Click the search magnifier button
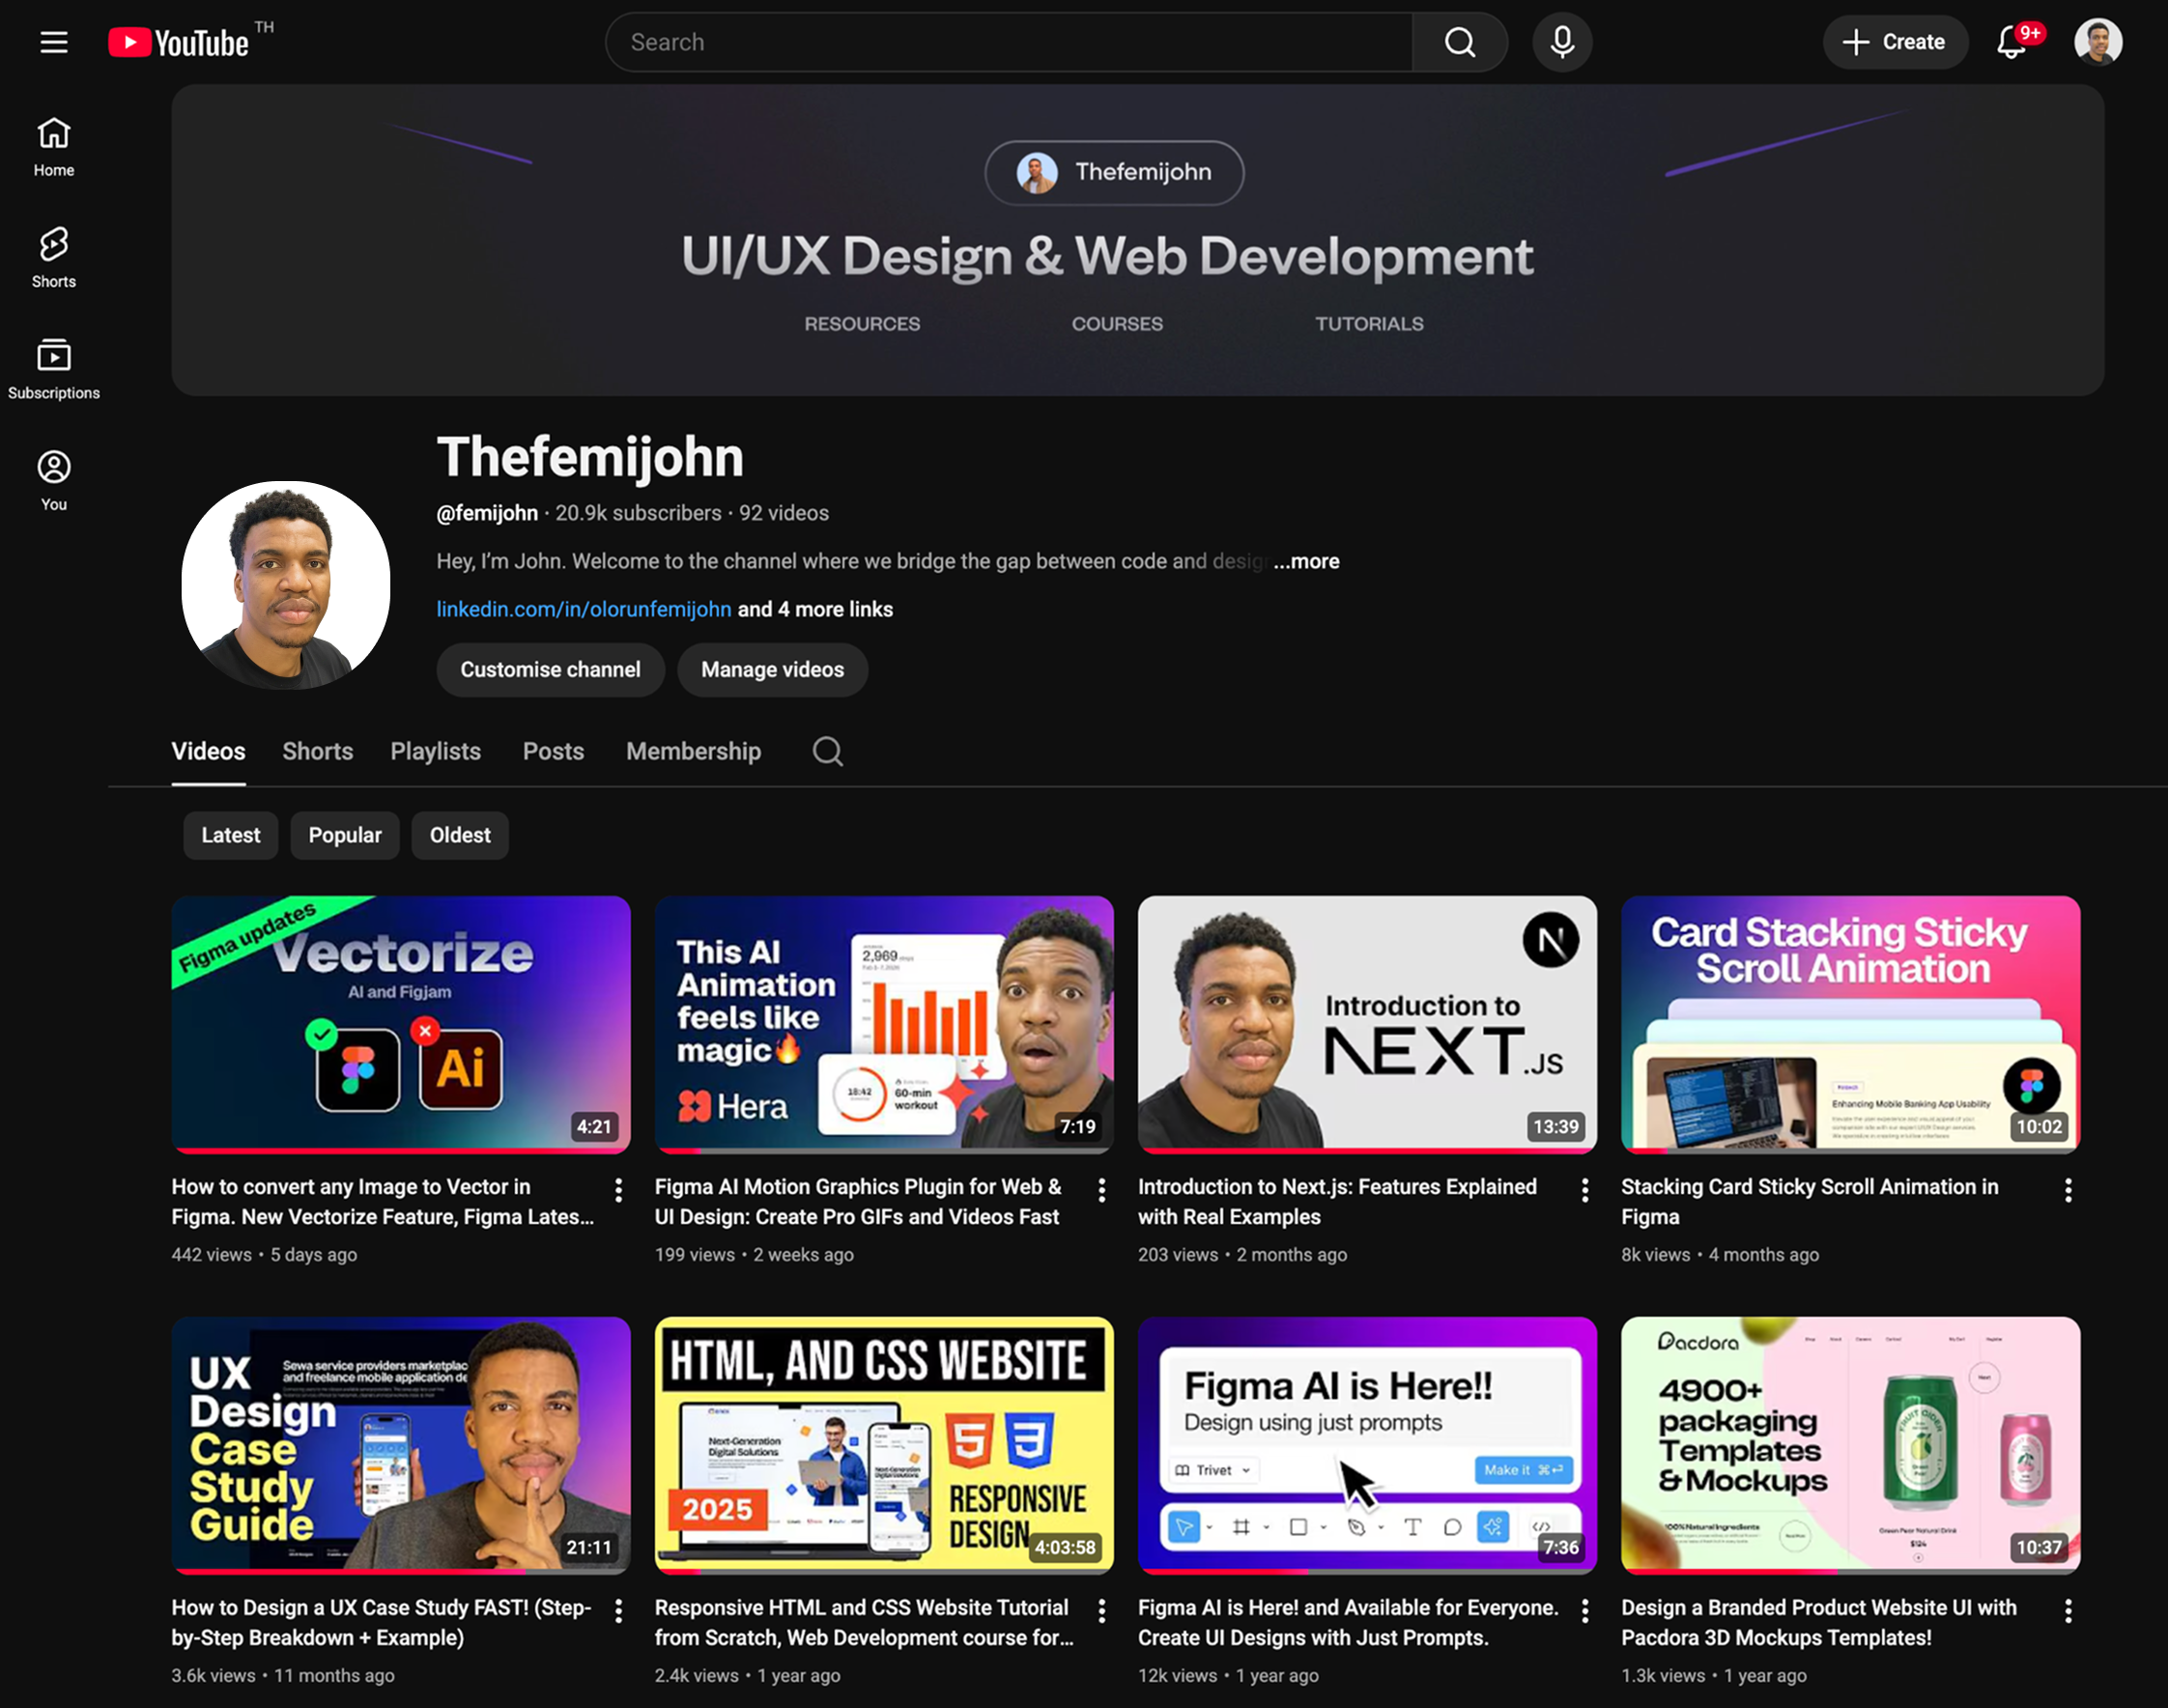The height and width of the screenshot is (1708, 2168). click(1459, 42)
